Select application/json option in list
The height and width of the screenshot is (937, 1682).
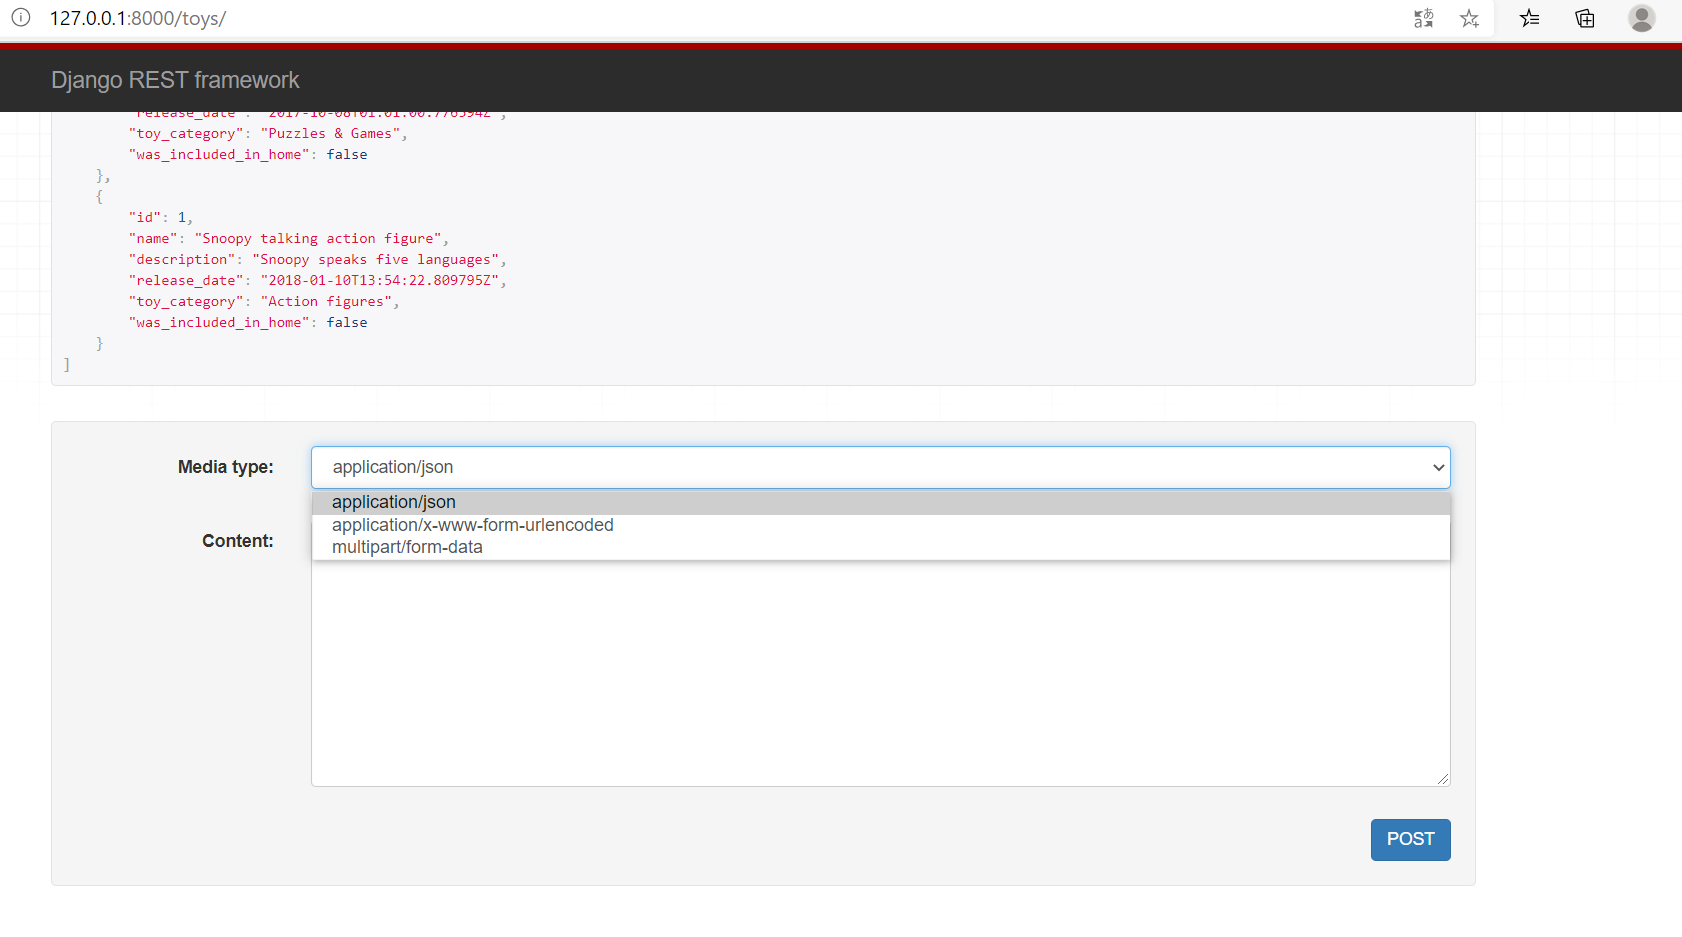click(x=880, y=502)
